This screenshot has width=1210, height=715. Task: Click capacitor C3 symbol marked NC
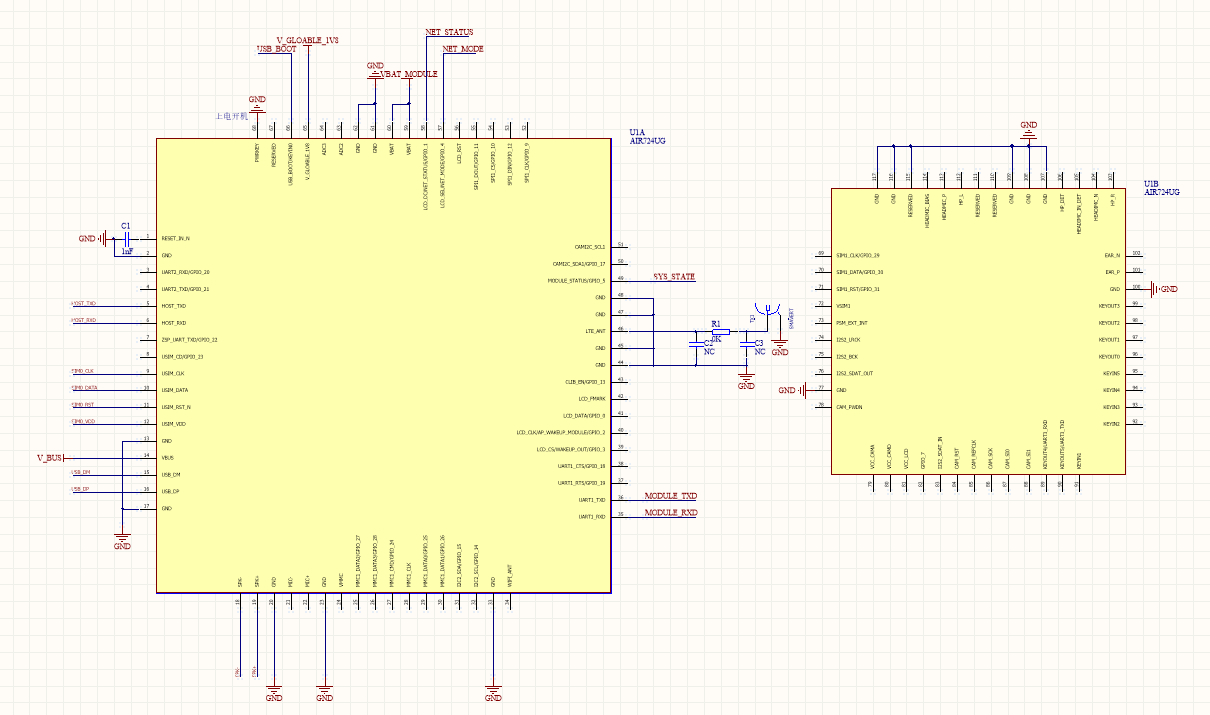pyautogui.click(x=746, y=342)
